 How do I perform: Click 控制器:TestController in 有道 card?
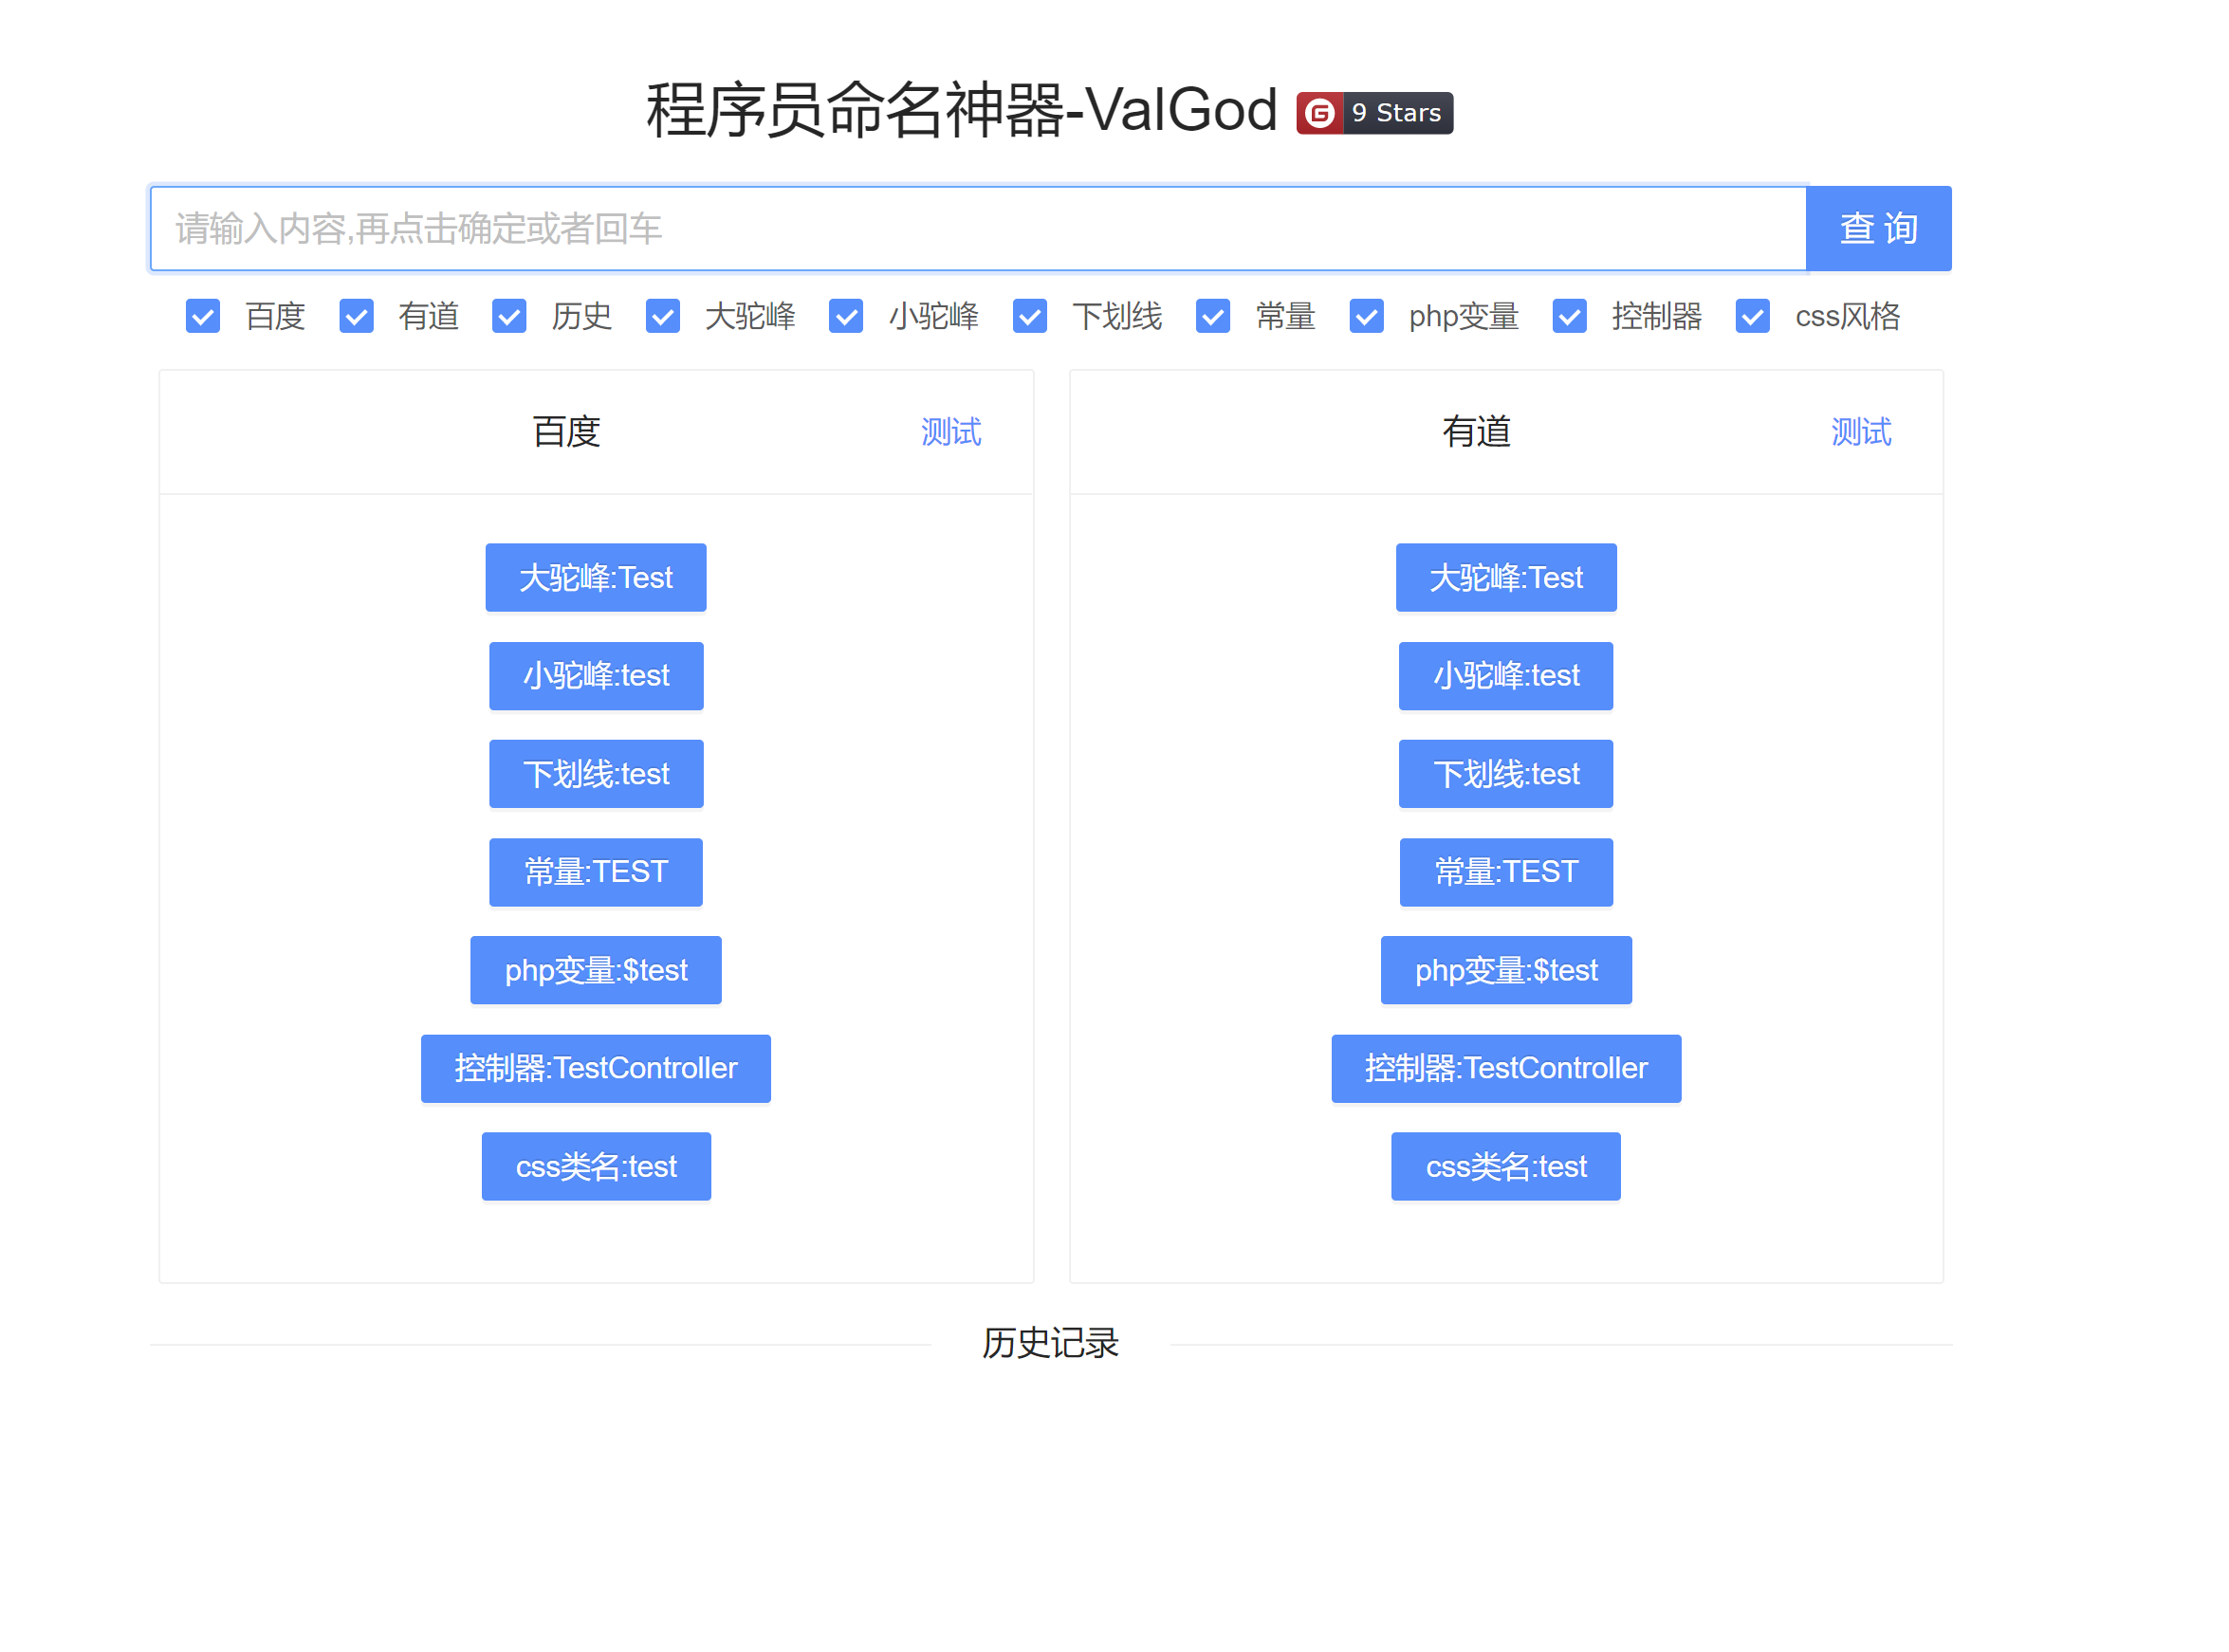point(1506,1068)
